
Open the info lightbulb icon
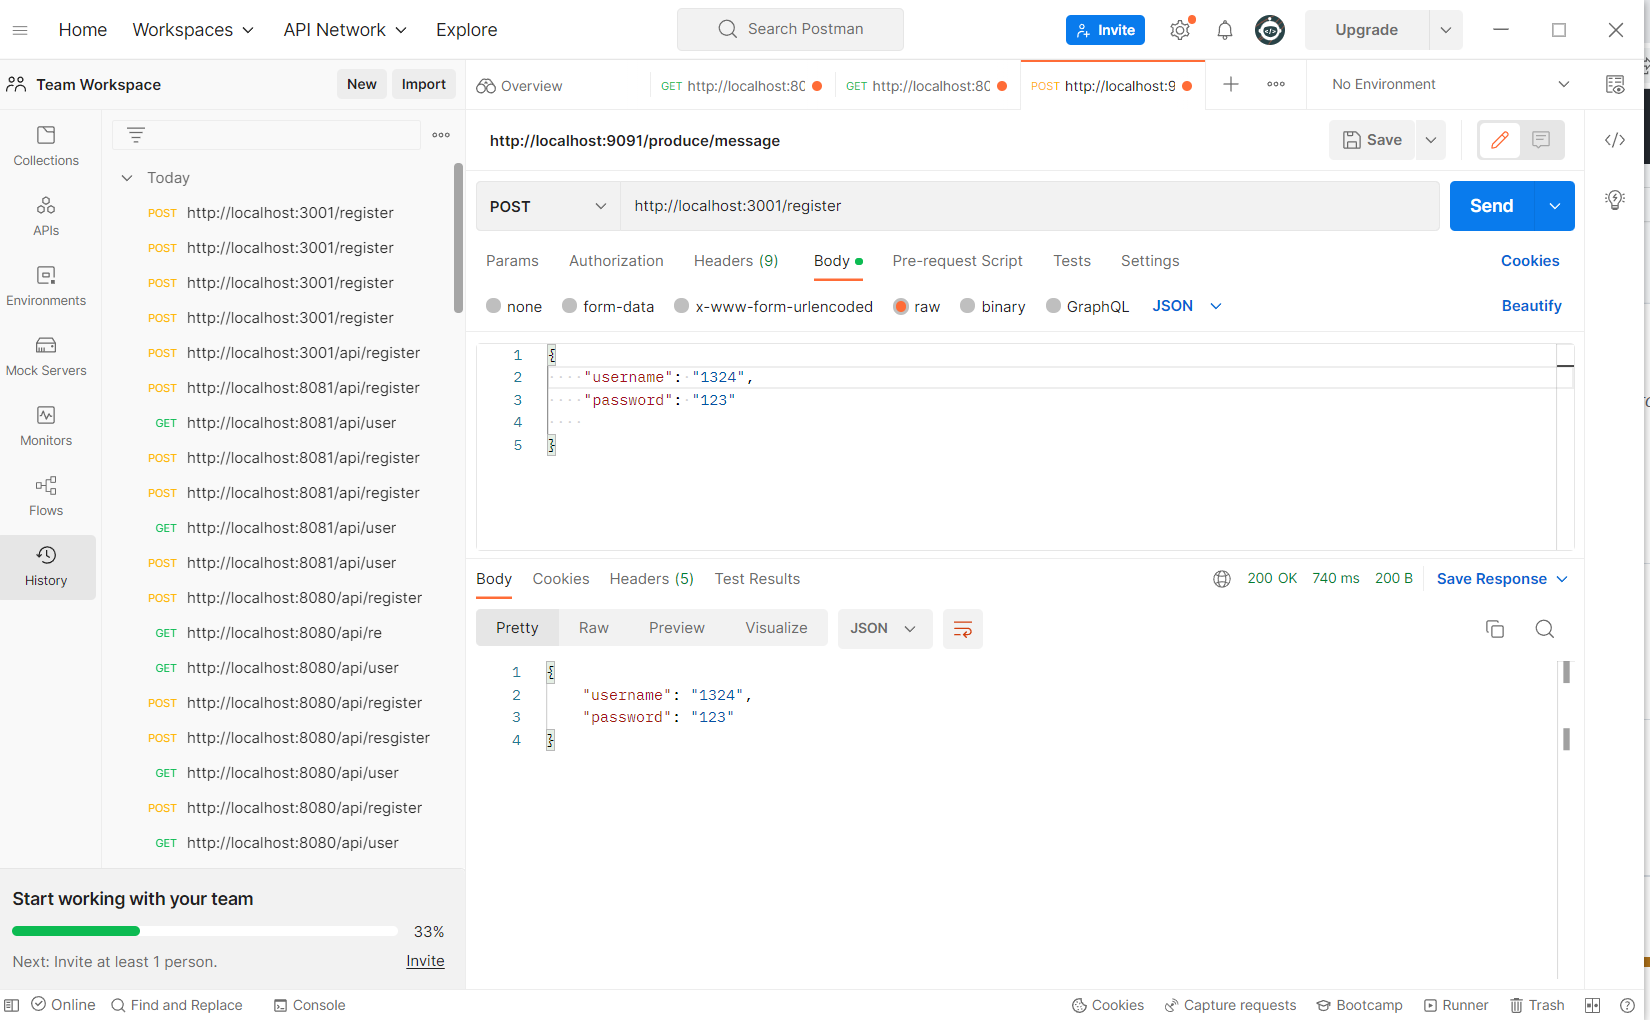point(1615,200)
